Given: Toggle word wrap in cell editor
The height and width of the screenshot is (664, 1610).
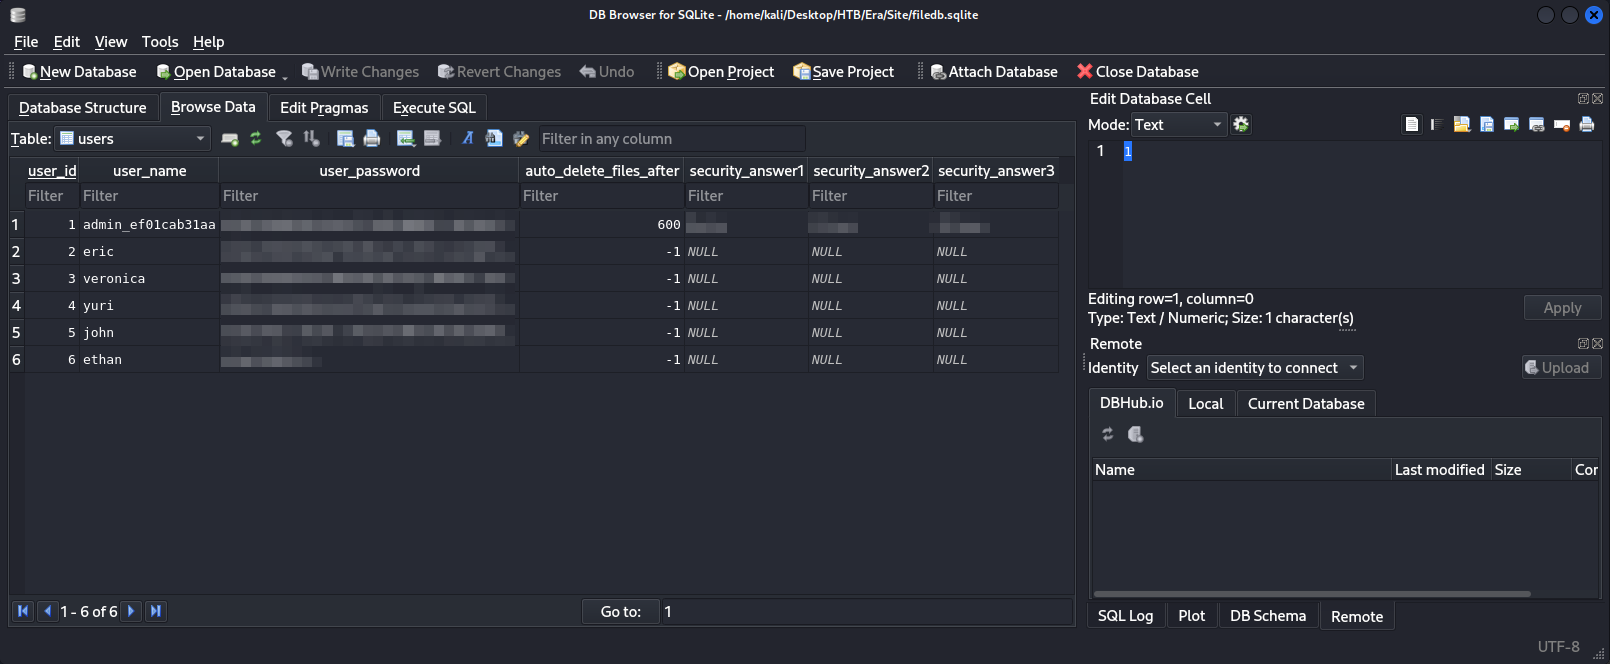Looking at the screenshot, I should tap(1436, 125).
